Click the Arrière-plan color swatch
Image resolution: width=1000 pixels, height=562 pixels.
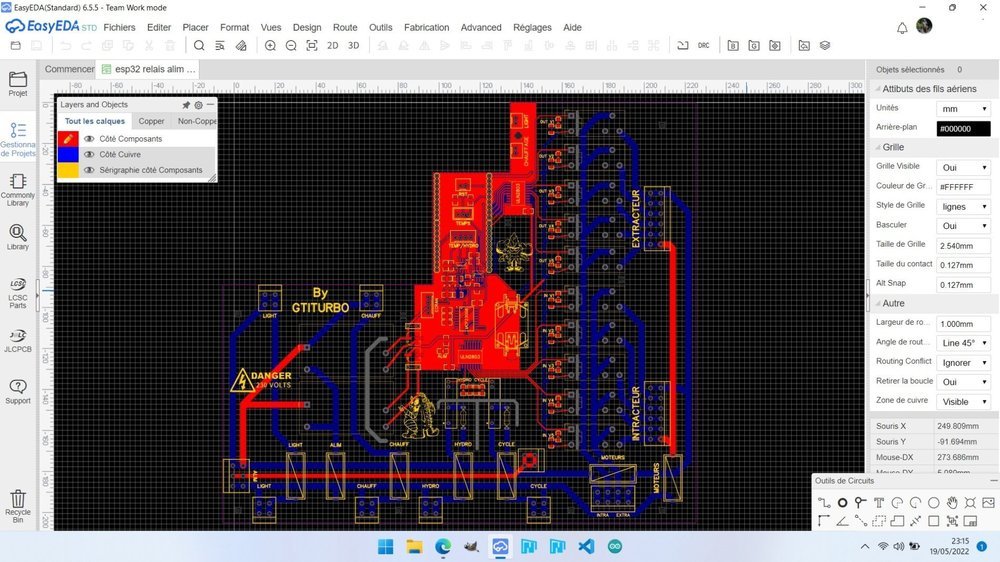(x=963, y=129)
